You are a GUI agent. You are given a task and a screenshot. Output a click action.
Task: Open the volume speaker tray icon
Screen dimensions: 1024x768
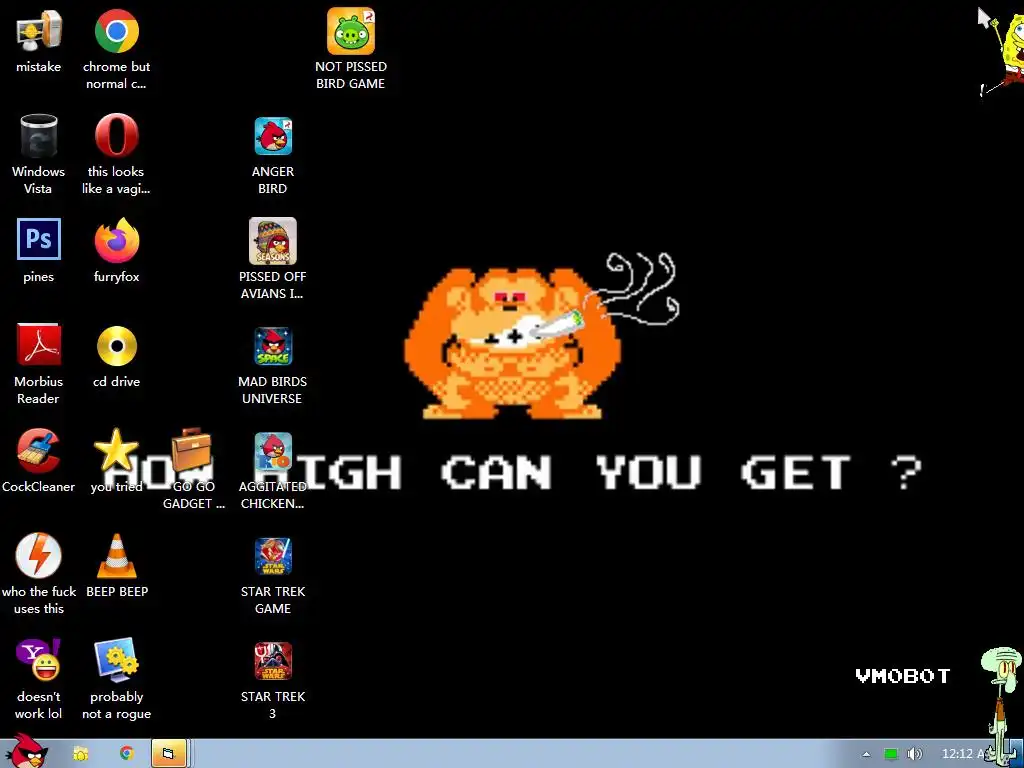coord(914,754)
